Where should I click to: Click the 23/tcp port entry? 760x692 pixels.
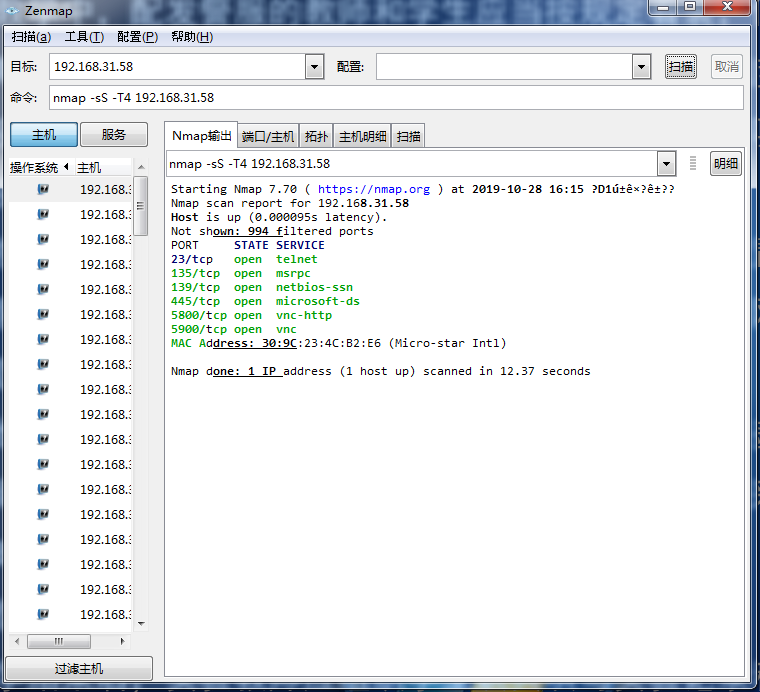192,259
